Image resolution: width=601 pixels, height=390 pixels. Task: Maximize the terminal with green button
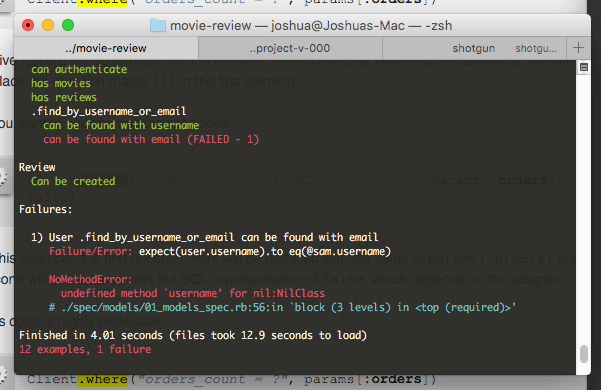68,25
